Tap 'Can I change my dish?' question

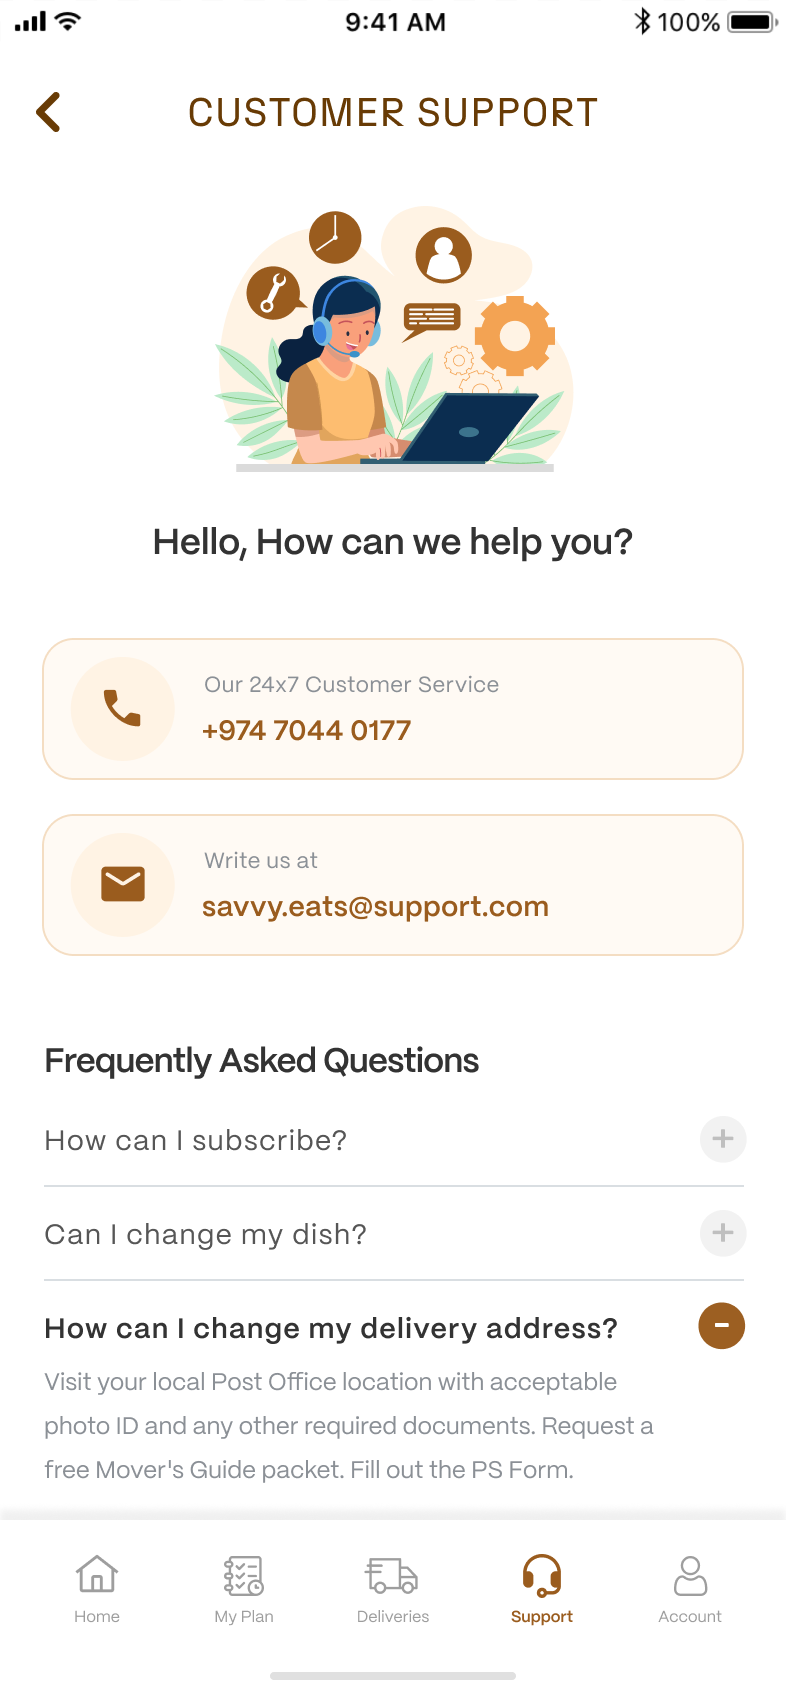(206, 1234)
